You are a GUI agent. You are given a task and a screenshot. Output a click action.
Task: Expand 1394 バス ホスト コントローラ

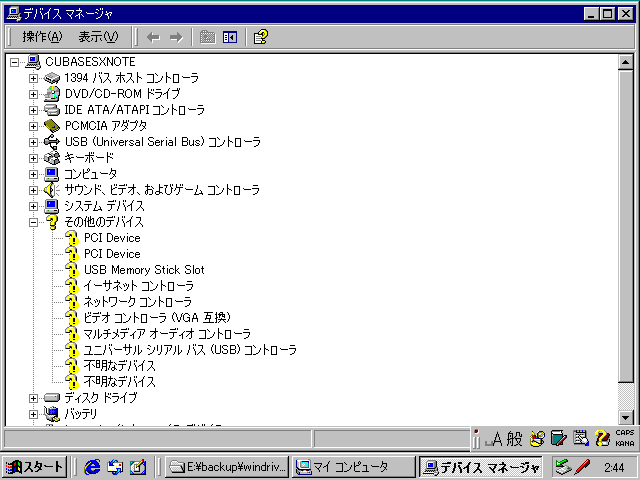[33, 78]
